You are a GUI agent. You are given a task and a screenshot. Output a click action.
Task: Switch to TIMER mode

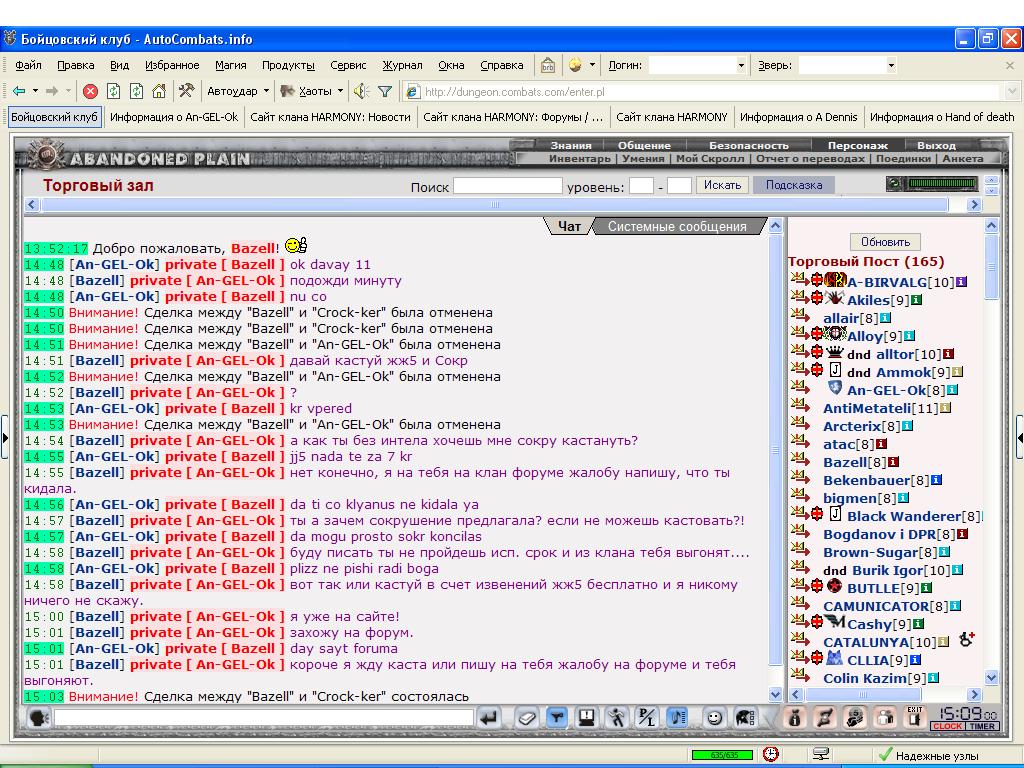[982, 726]
